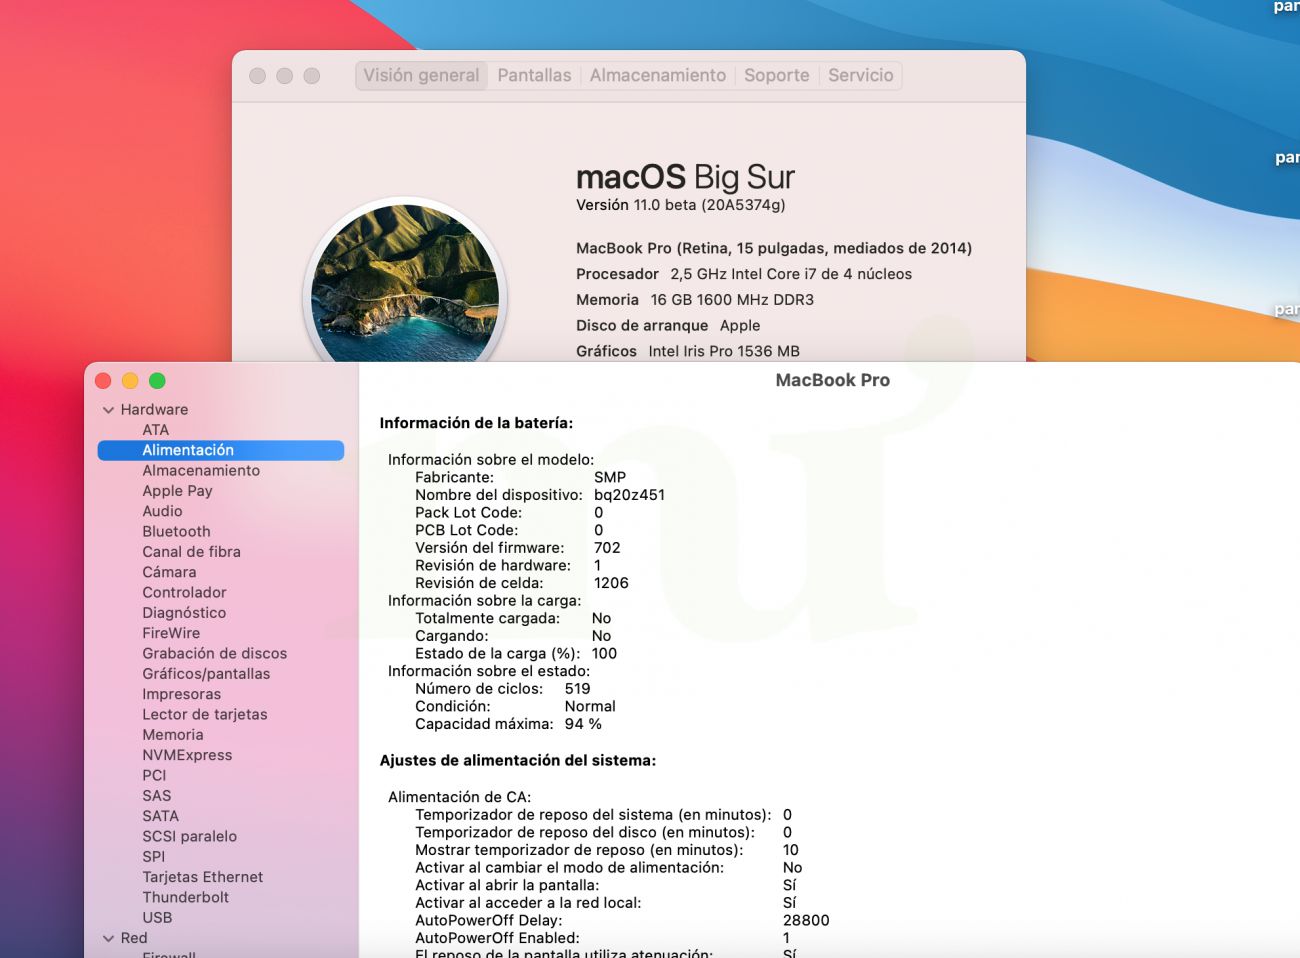Click the 'Gráficos Intel Iris Pro 1536 MB' line

click(688, 351)
